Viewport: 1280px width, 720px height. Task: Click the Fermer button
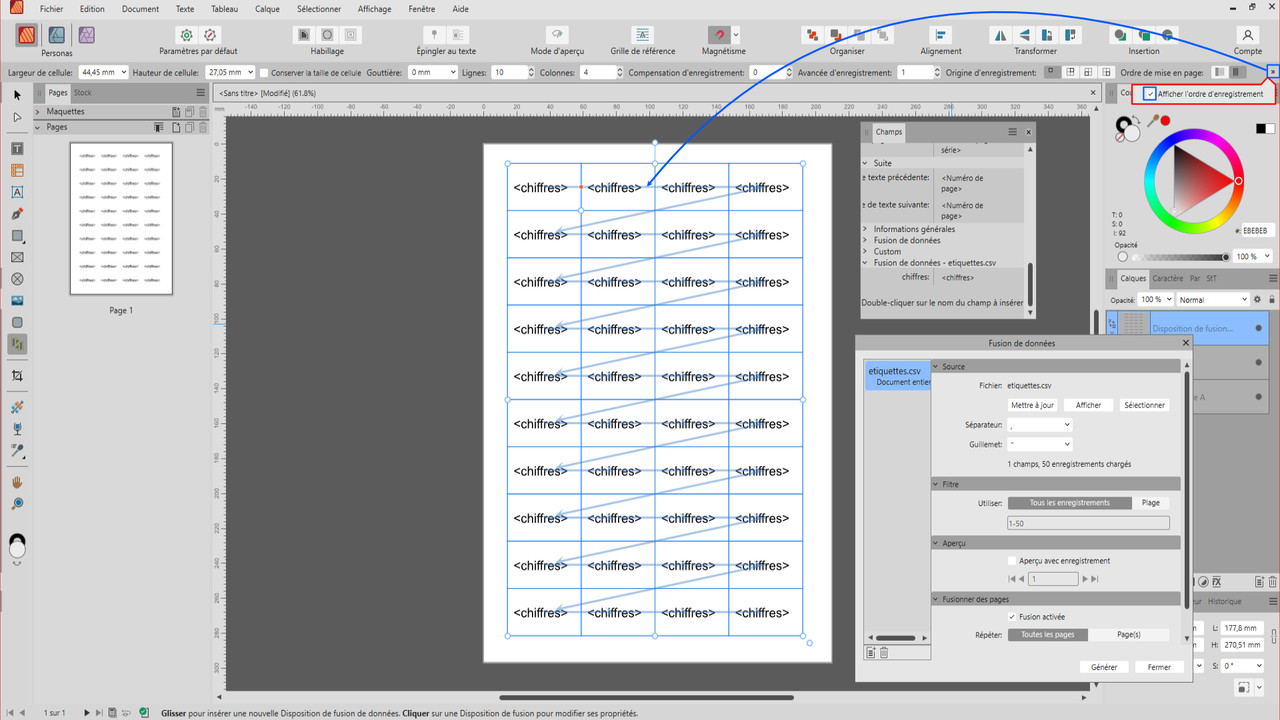[x=1159, y=667]
